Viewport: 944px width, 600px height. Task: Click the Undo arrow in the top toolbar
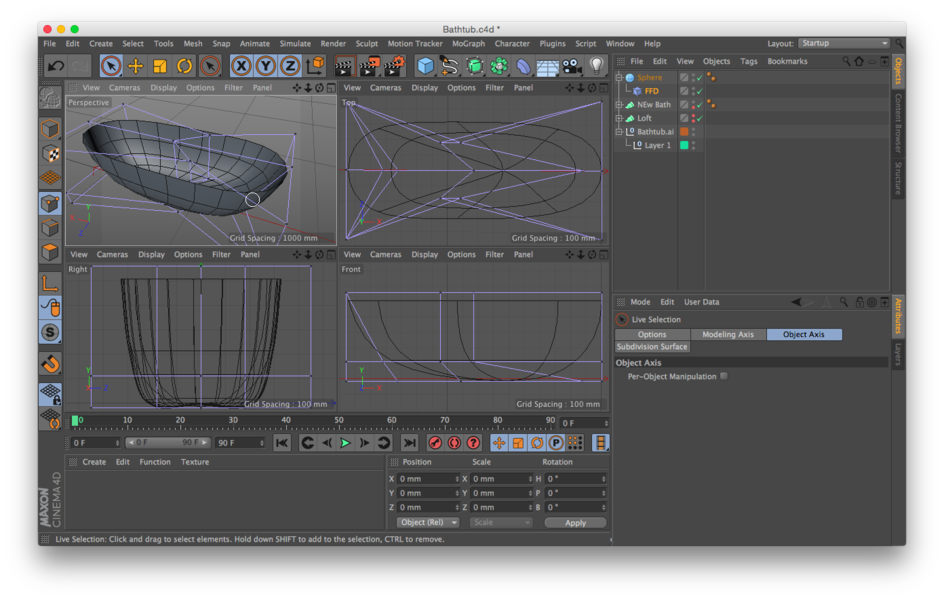pos(56,66)
